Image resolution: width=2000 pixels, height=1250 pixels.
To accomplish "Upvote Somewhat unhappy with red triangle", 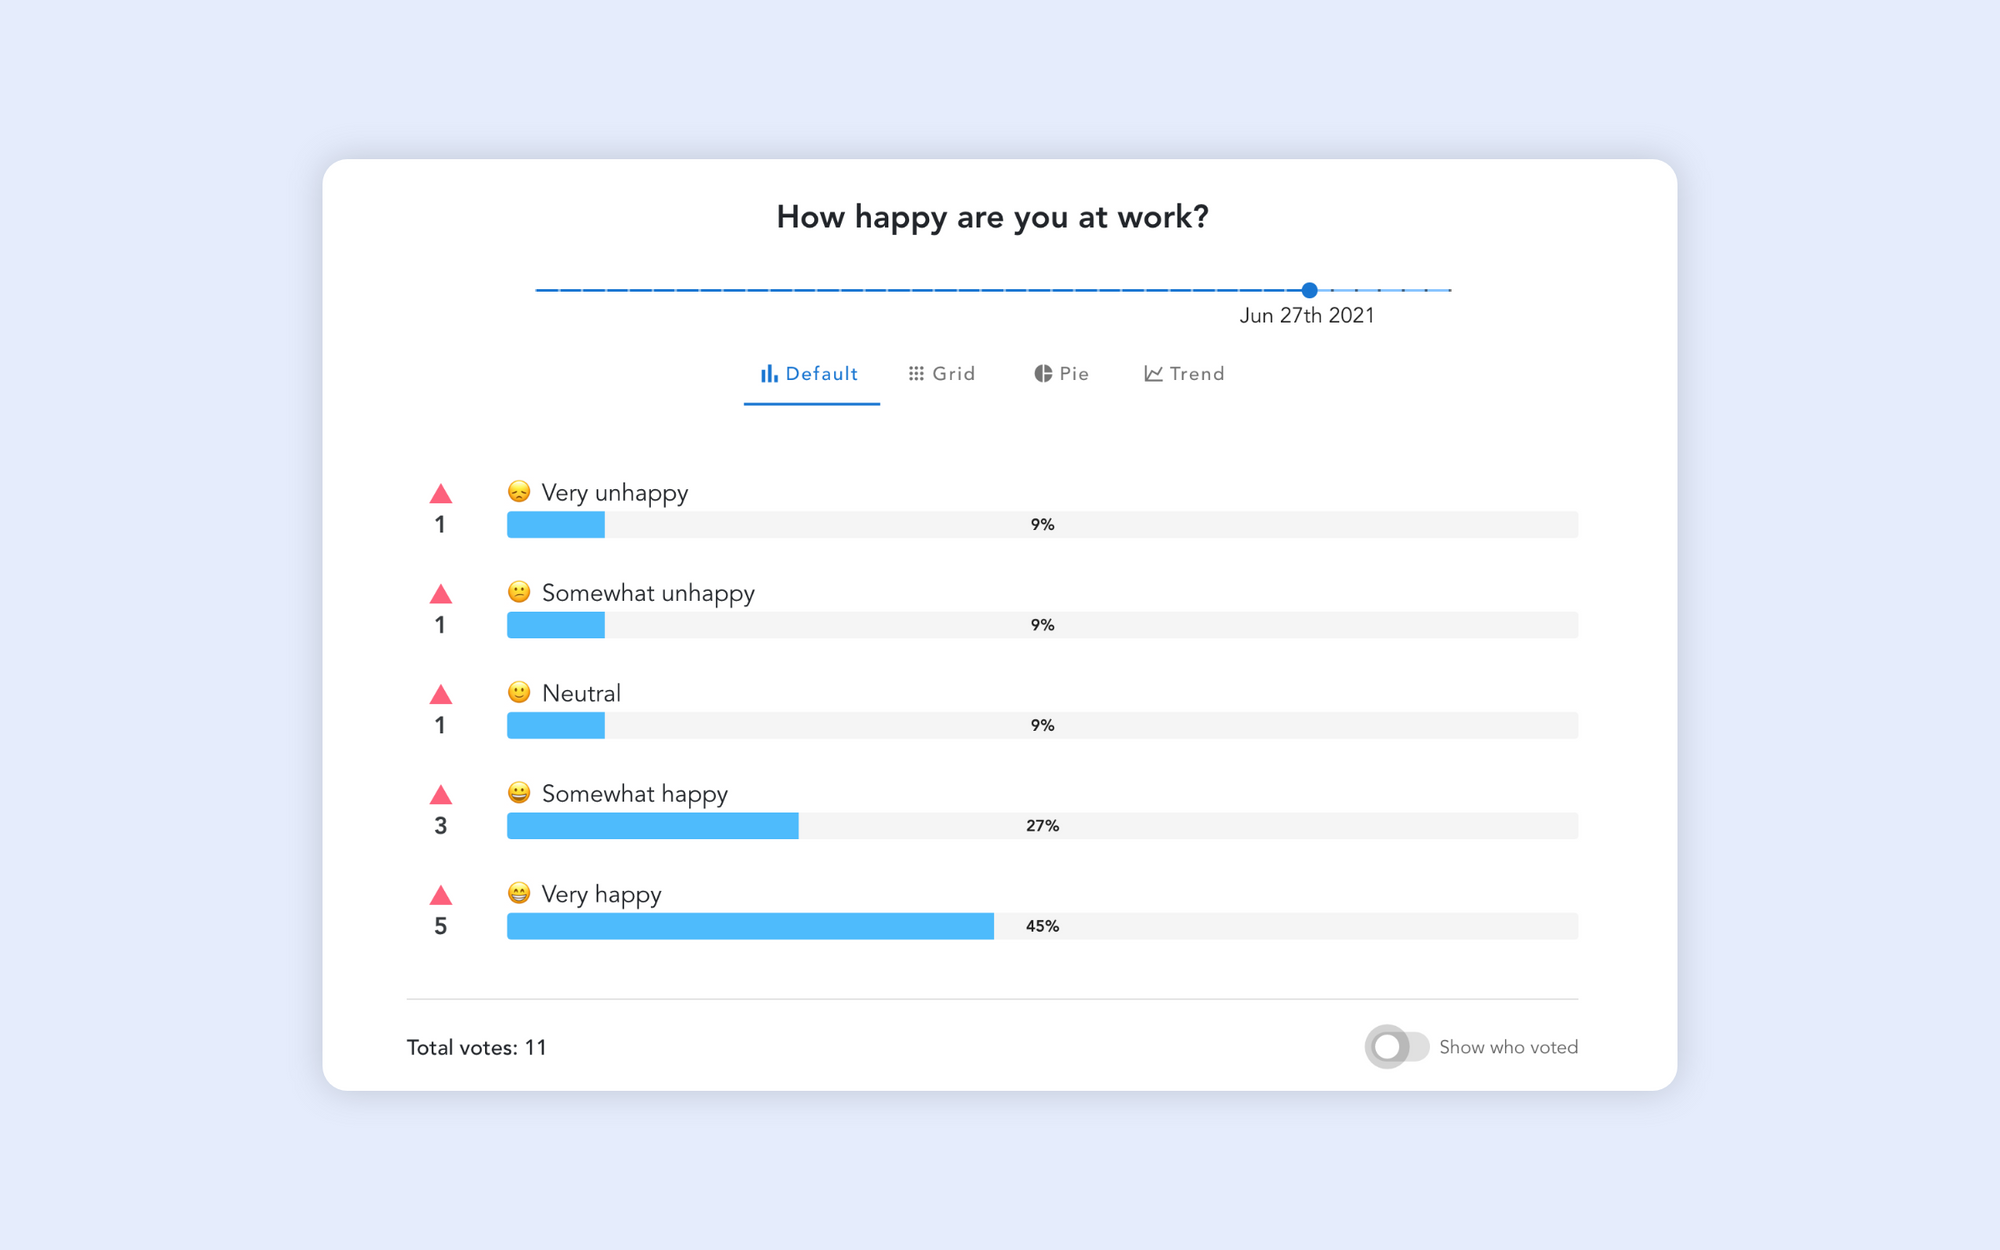I will click(x=440, y=594).
